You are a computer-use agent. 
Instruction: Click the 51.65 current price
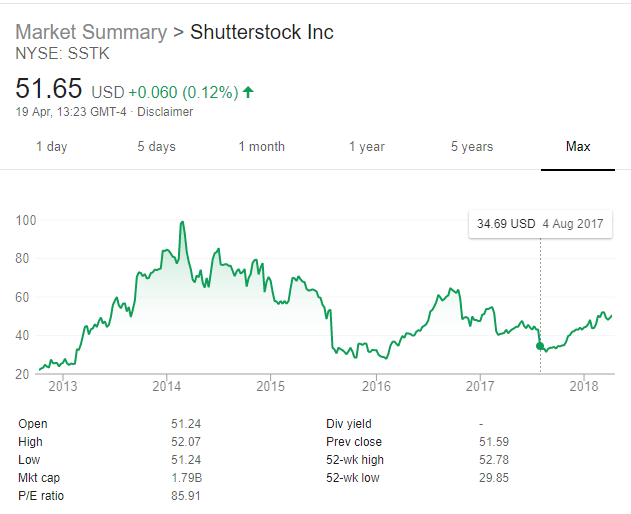tap(48, 90)
